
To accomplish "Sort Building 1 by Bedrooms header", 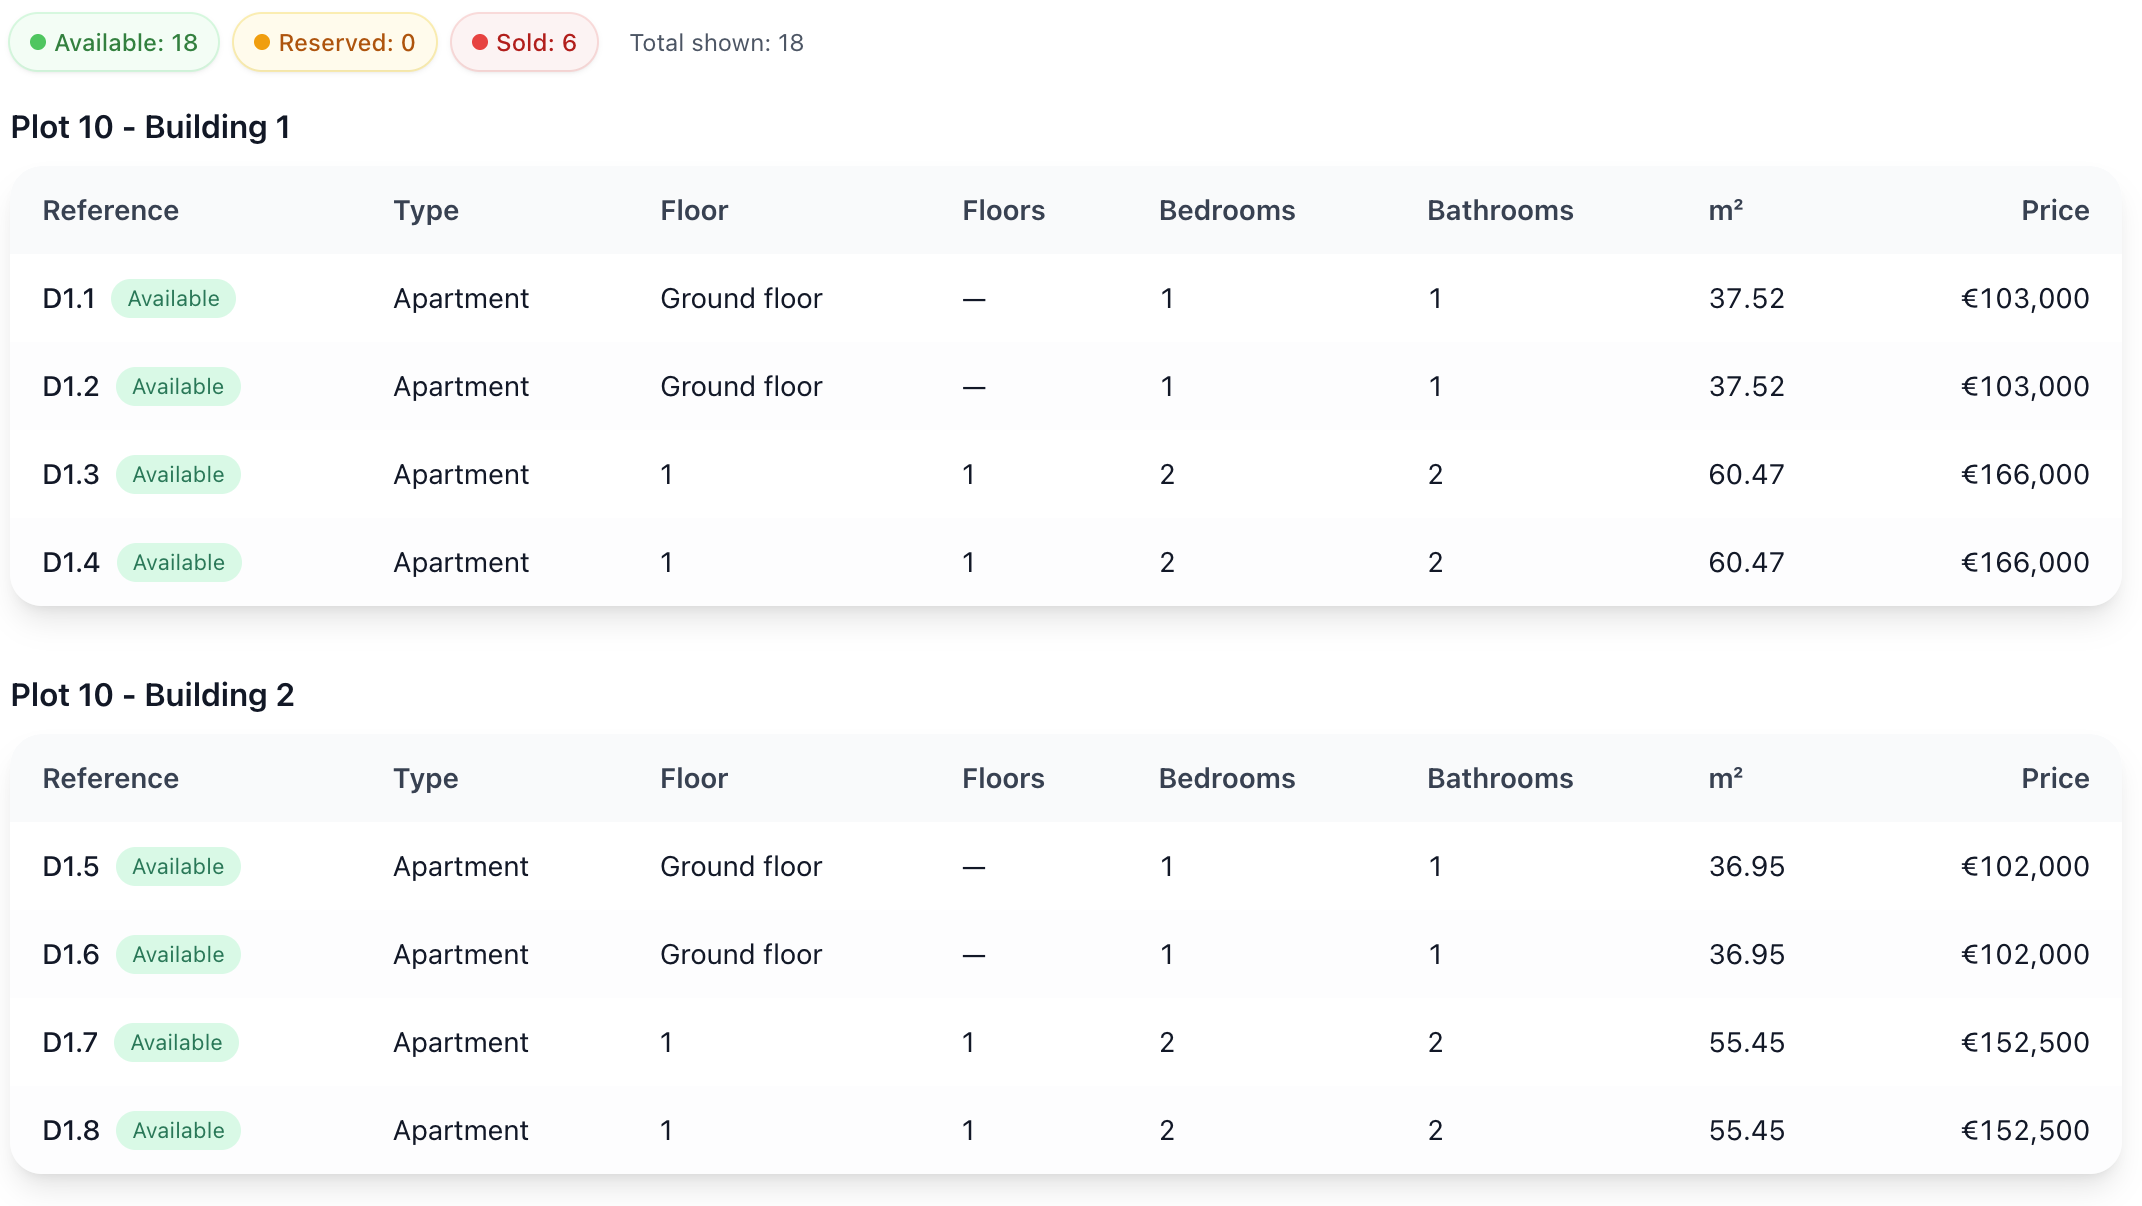I will click(x=1226, y=211).
